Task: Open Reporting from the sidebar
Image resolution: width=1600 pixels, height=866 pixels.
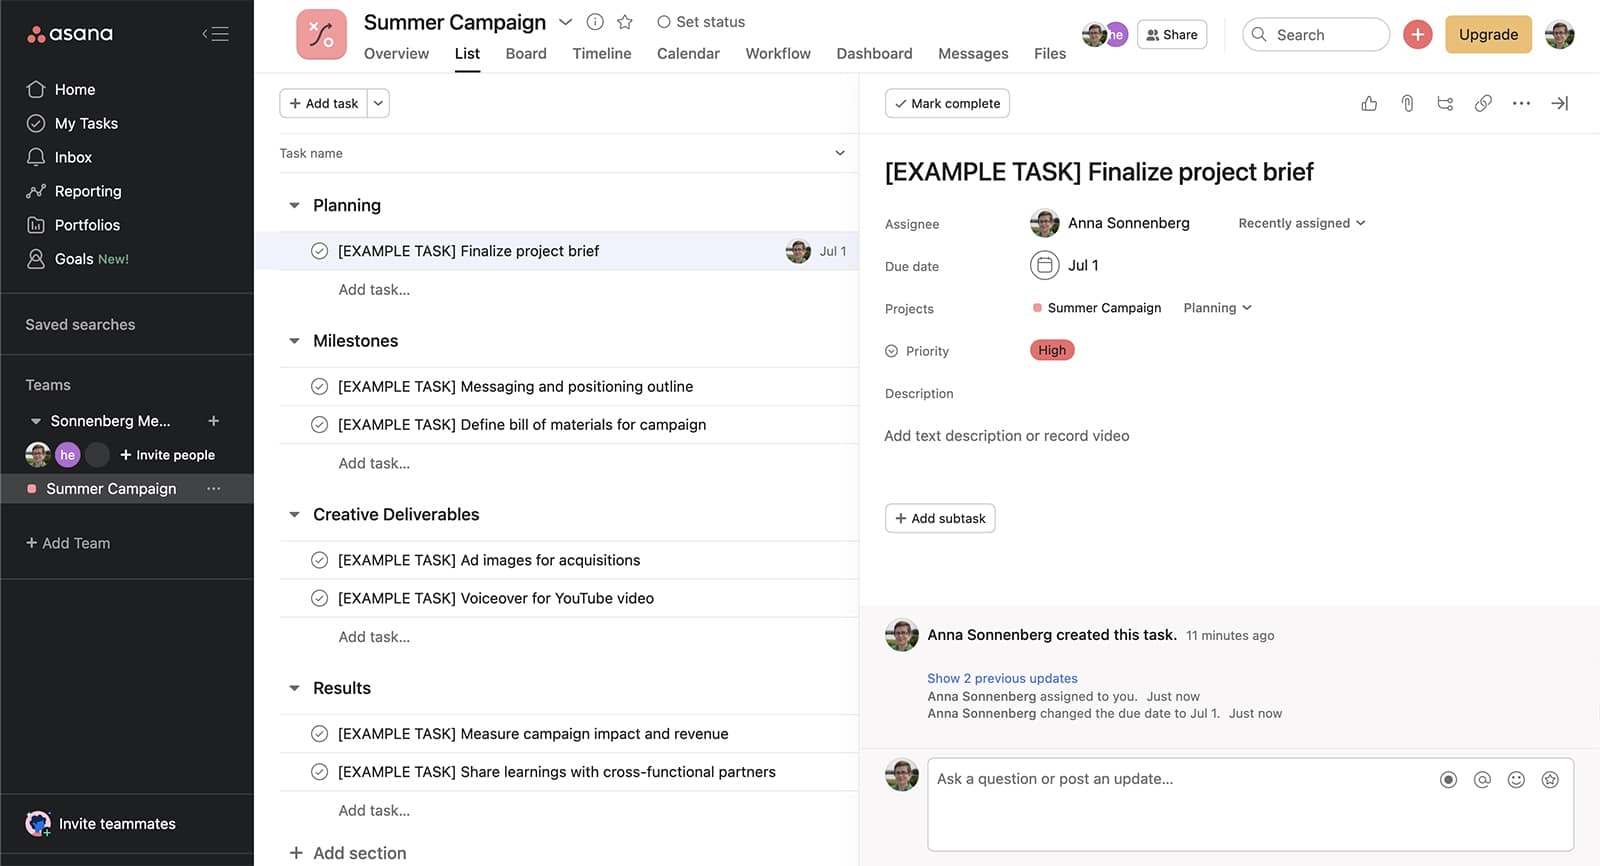Action: coord(74,191)
